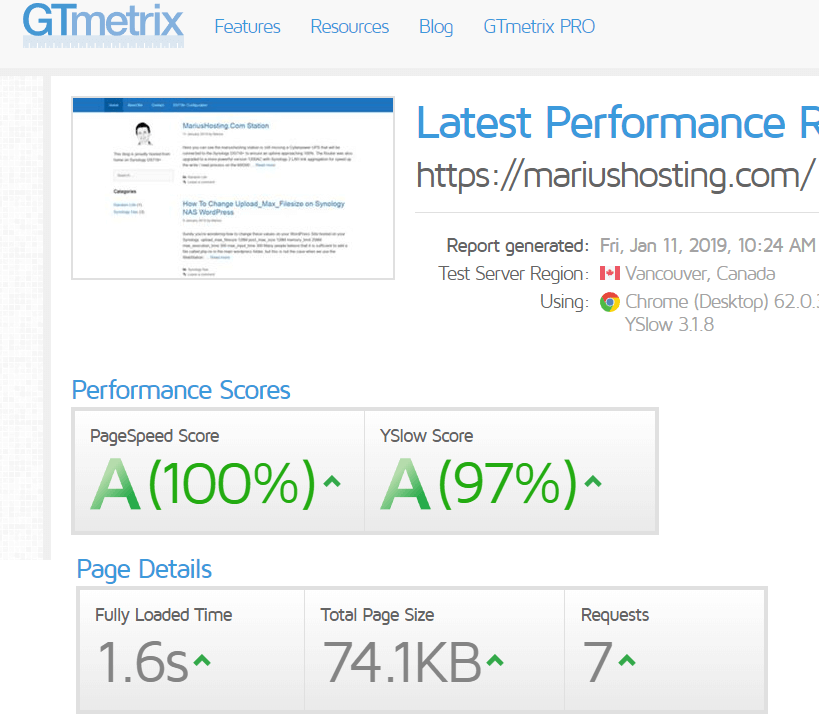
Task: Click the GTmetrix logo
Action: pyautogui.click(x=103, y=25)
